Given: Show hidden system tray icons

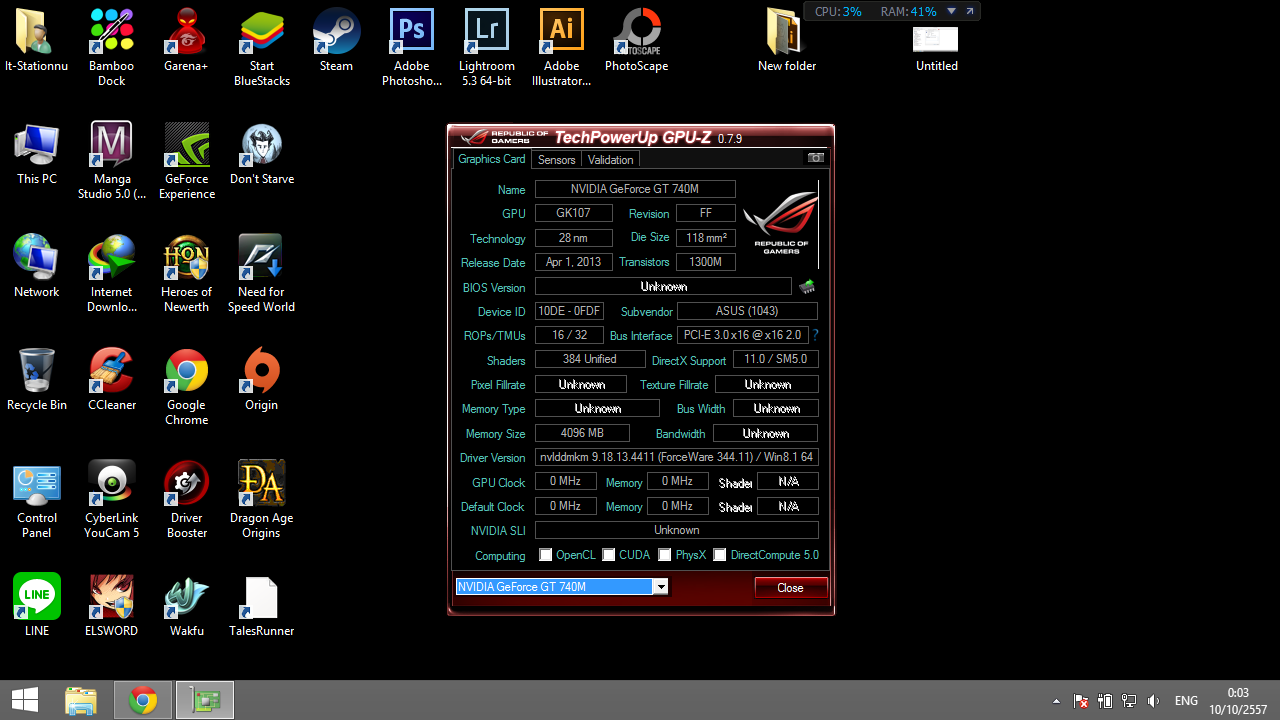Looking at the screenshot, I should [x=1056, y=701].
